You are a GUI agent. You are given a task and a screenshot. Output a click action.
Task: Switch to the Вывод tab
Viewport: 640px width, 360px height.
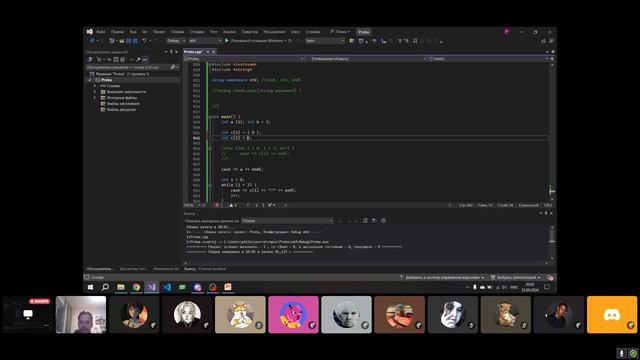189,269
